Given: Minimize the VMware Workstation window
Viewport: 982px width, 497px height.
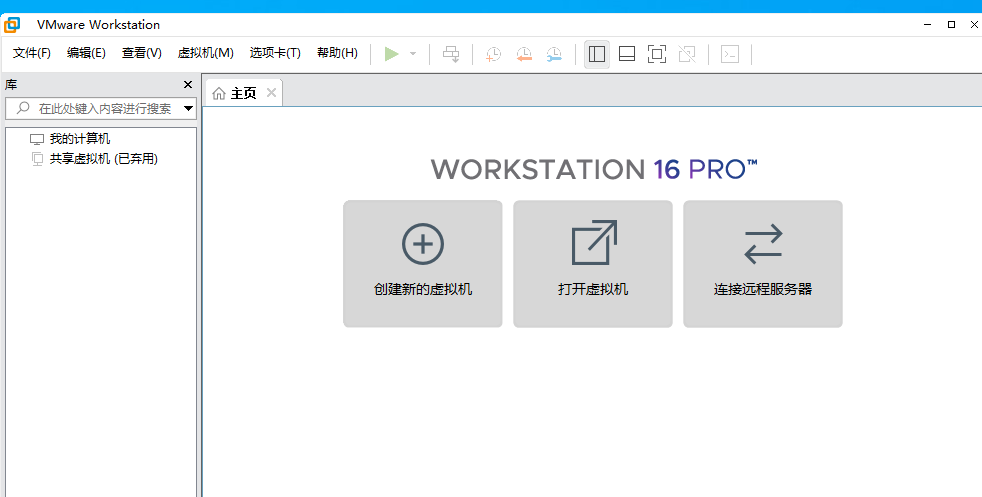Looking at the screenshot, I should pyautogui.click(x=928, y=24).
